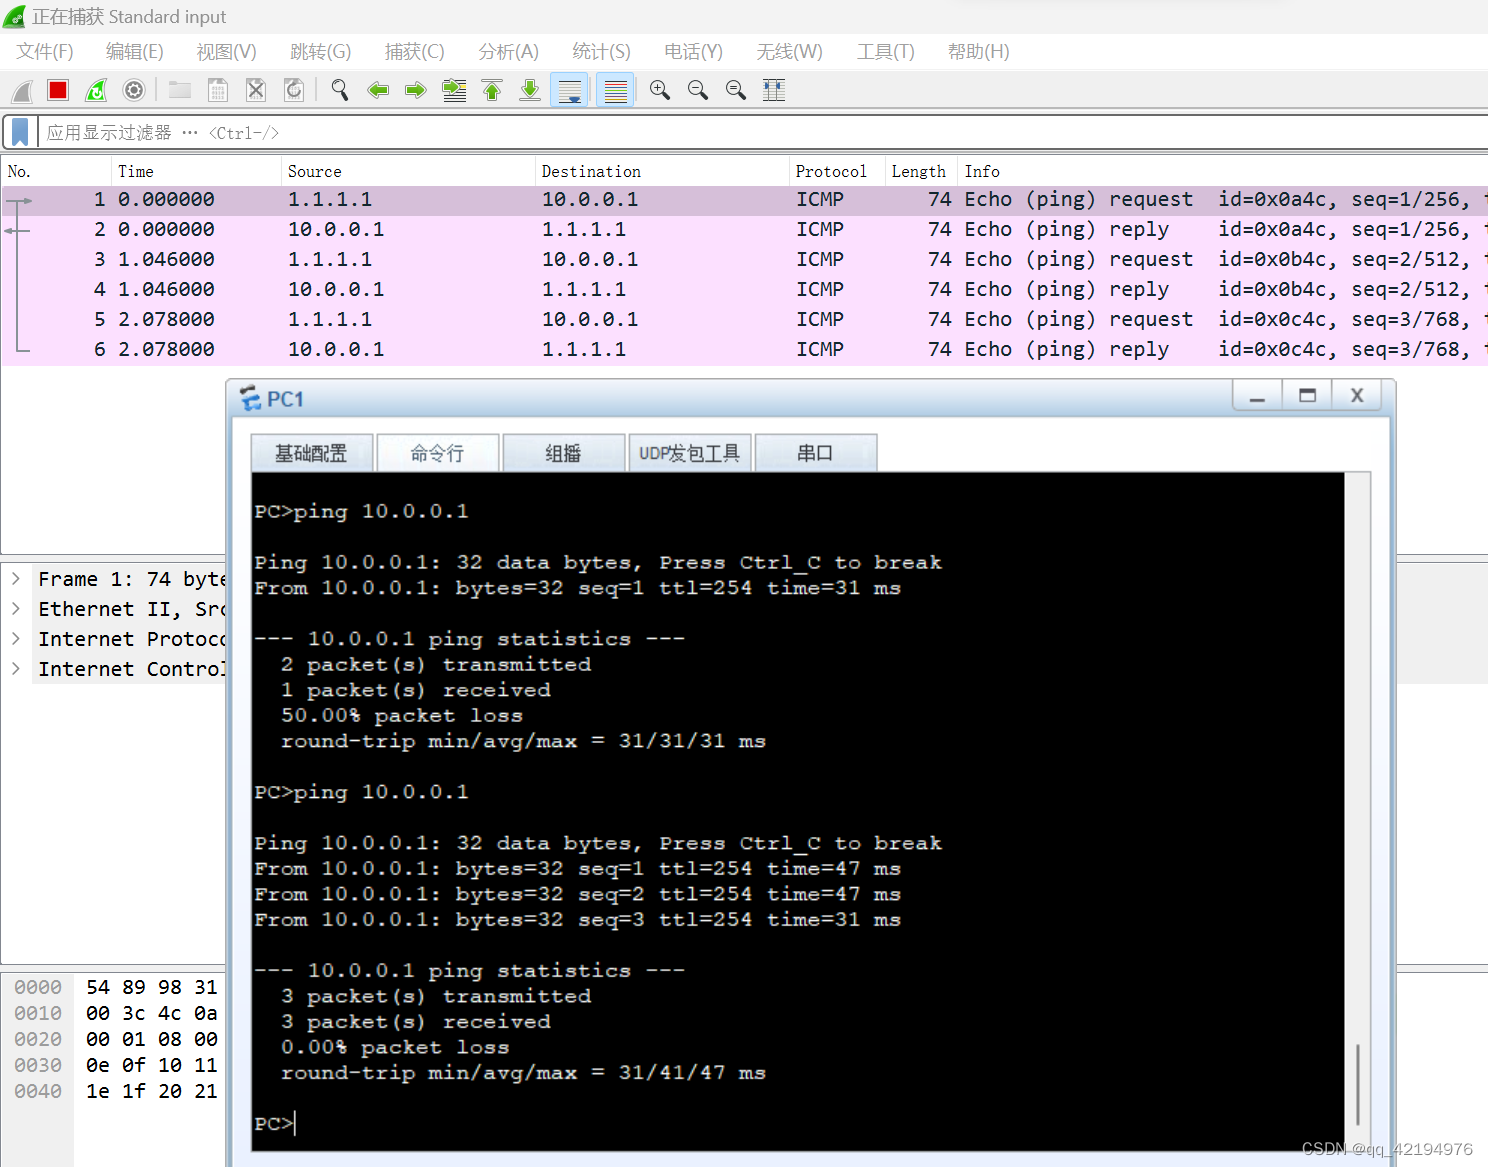Expand the Internet Control Message detail row
The width and height of the screenshot is (1488, 1167).
16,669
